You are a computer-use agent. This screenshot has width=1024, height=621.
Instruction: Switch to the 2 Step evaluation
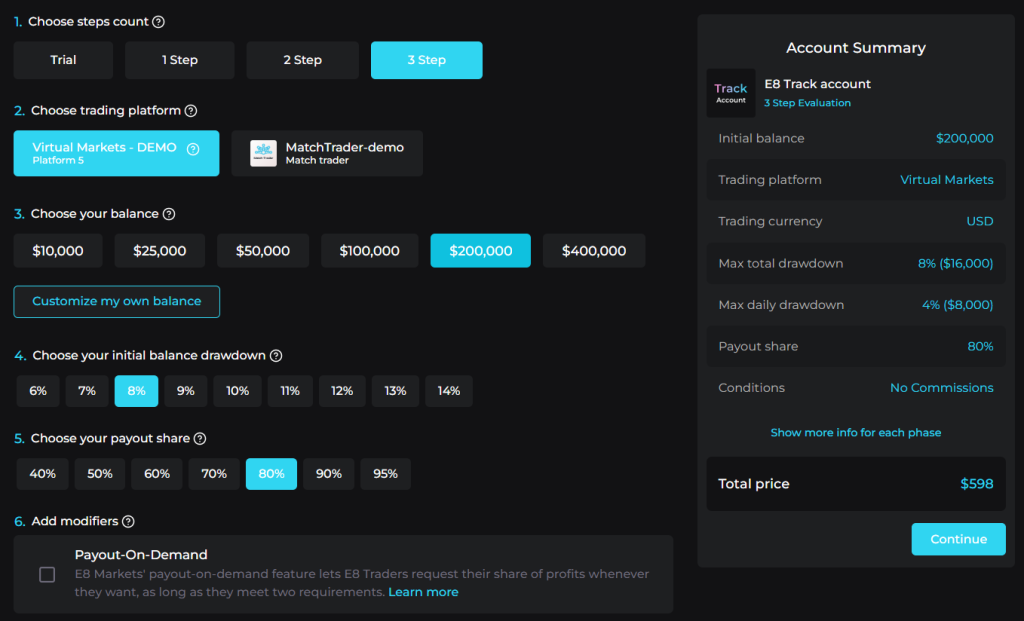pos(302,60)
